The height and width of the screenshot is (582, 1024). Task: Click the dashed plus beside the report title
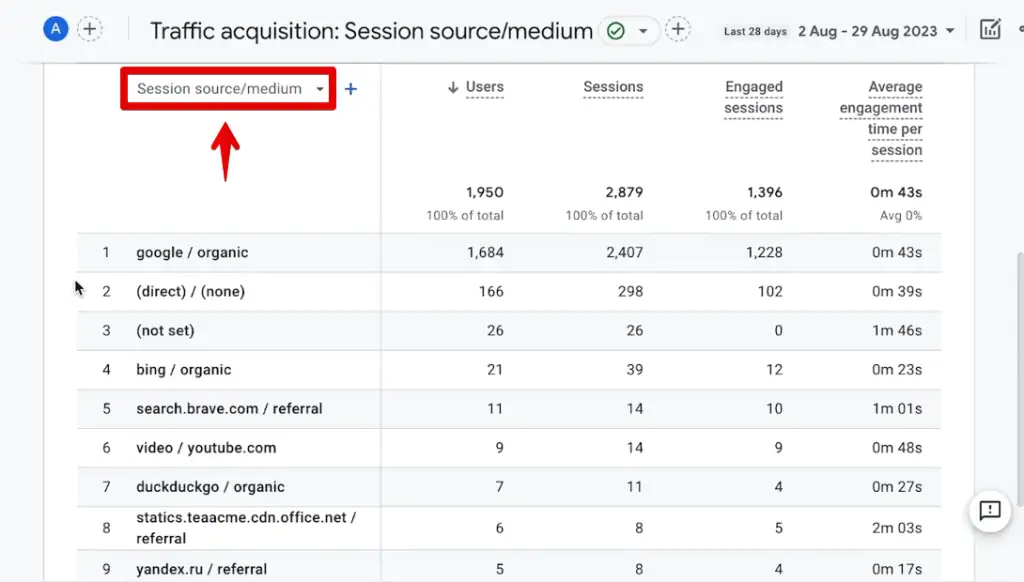click(x=679, y=31)
